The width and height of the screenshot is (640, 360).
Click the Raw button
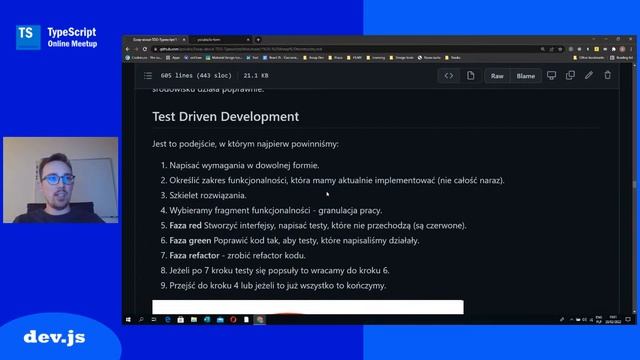point(497,76)
